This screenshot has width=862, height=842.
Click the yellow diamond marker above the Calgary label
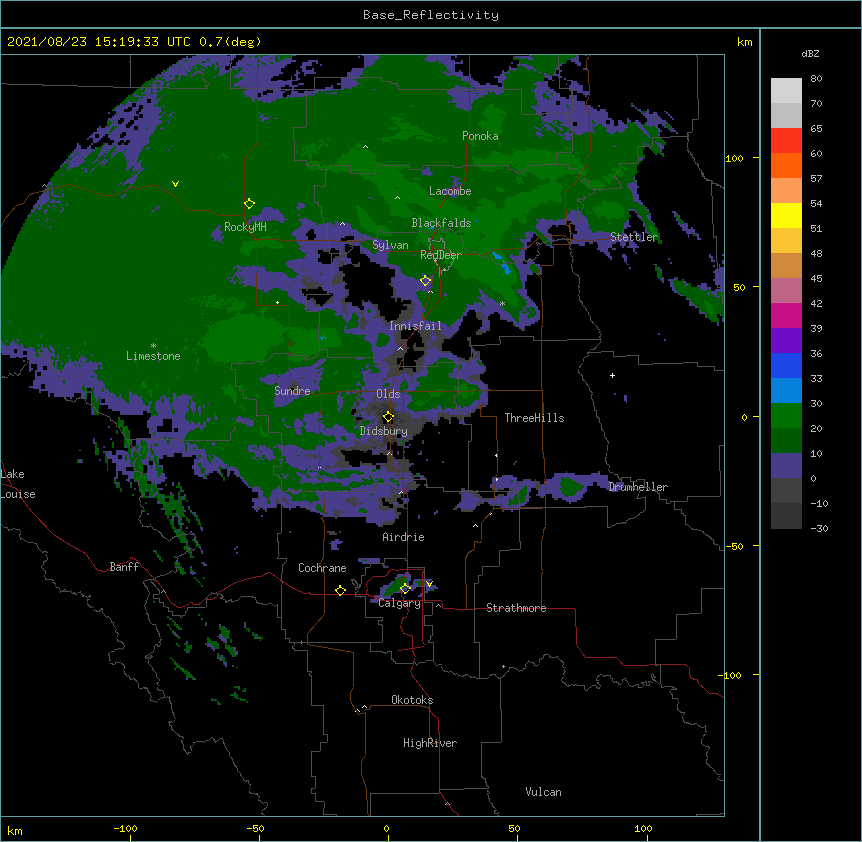click(x=405, y=589)
